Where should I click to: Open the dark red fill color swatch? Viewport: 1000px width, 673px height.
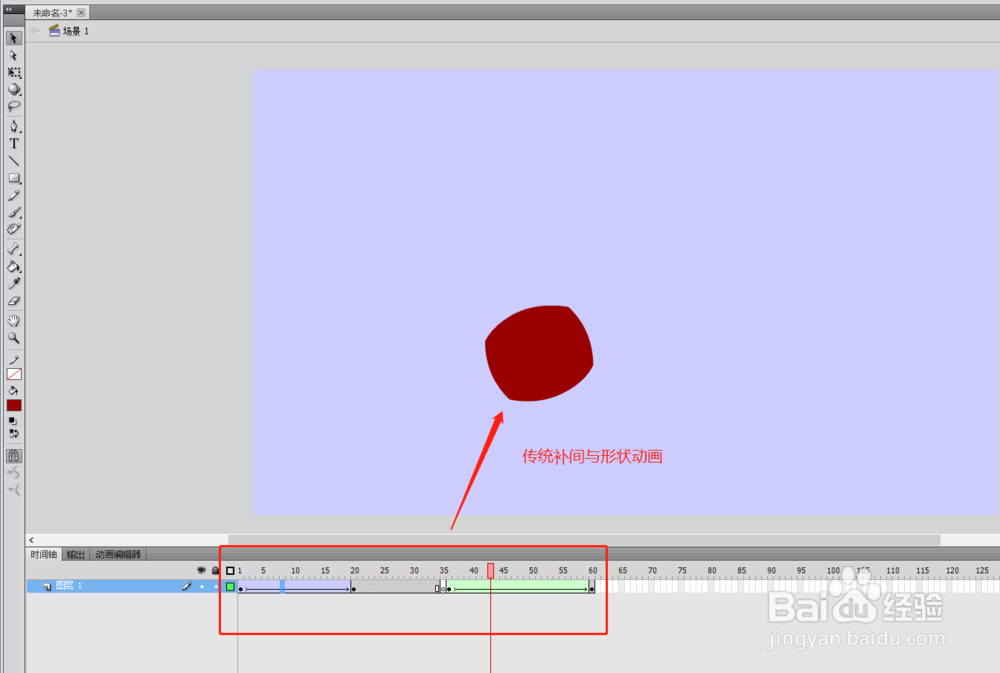[x=13, y=405]
